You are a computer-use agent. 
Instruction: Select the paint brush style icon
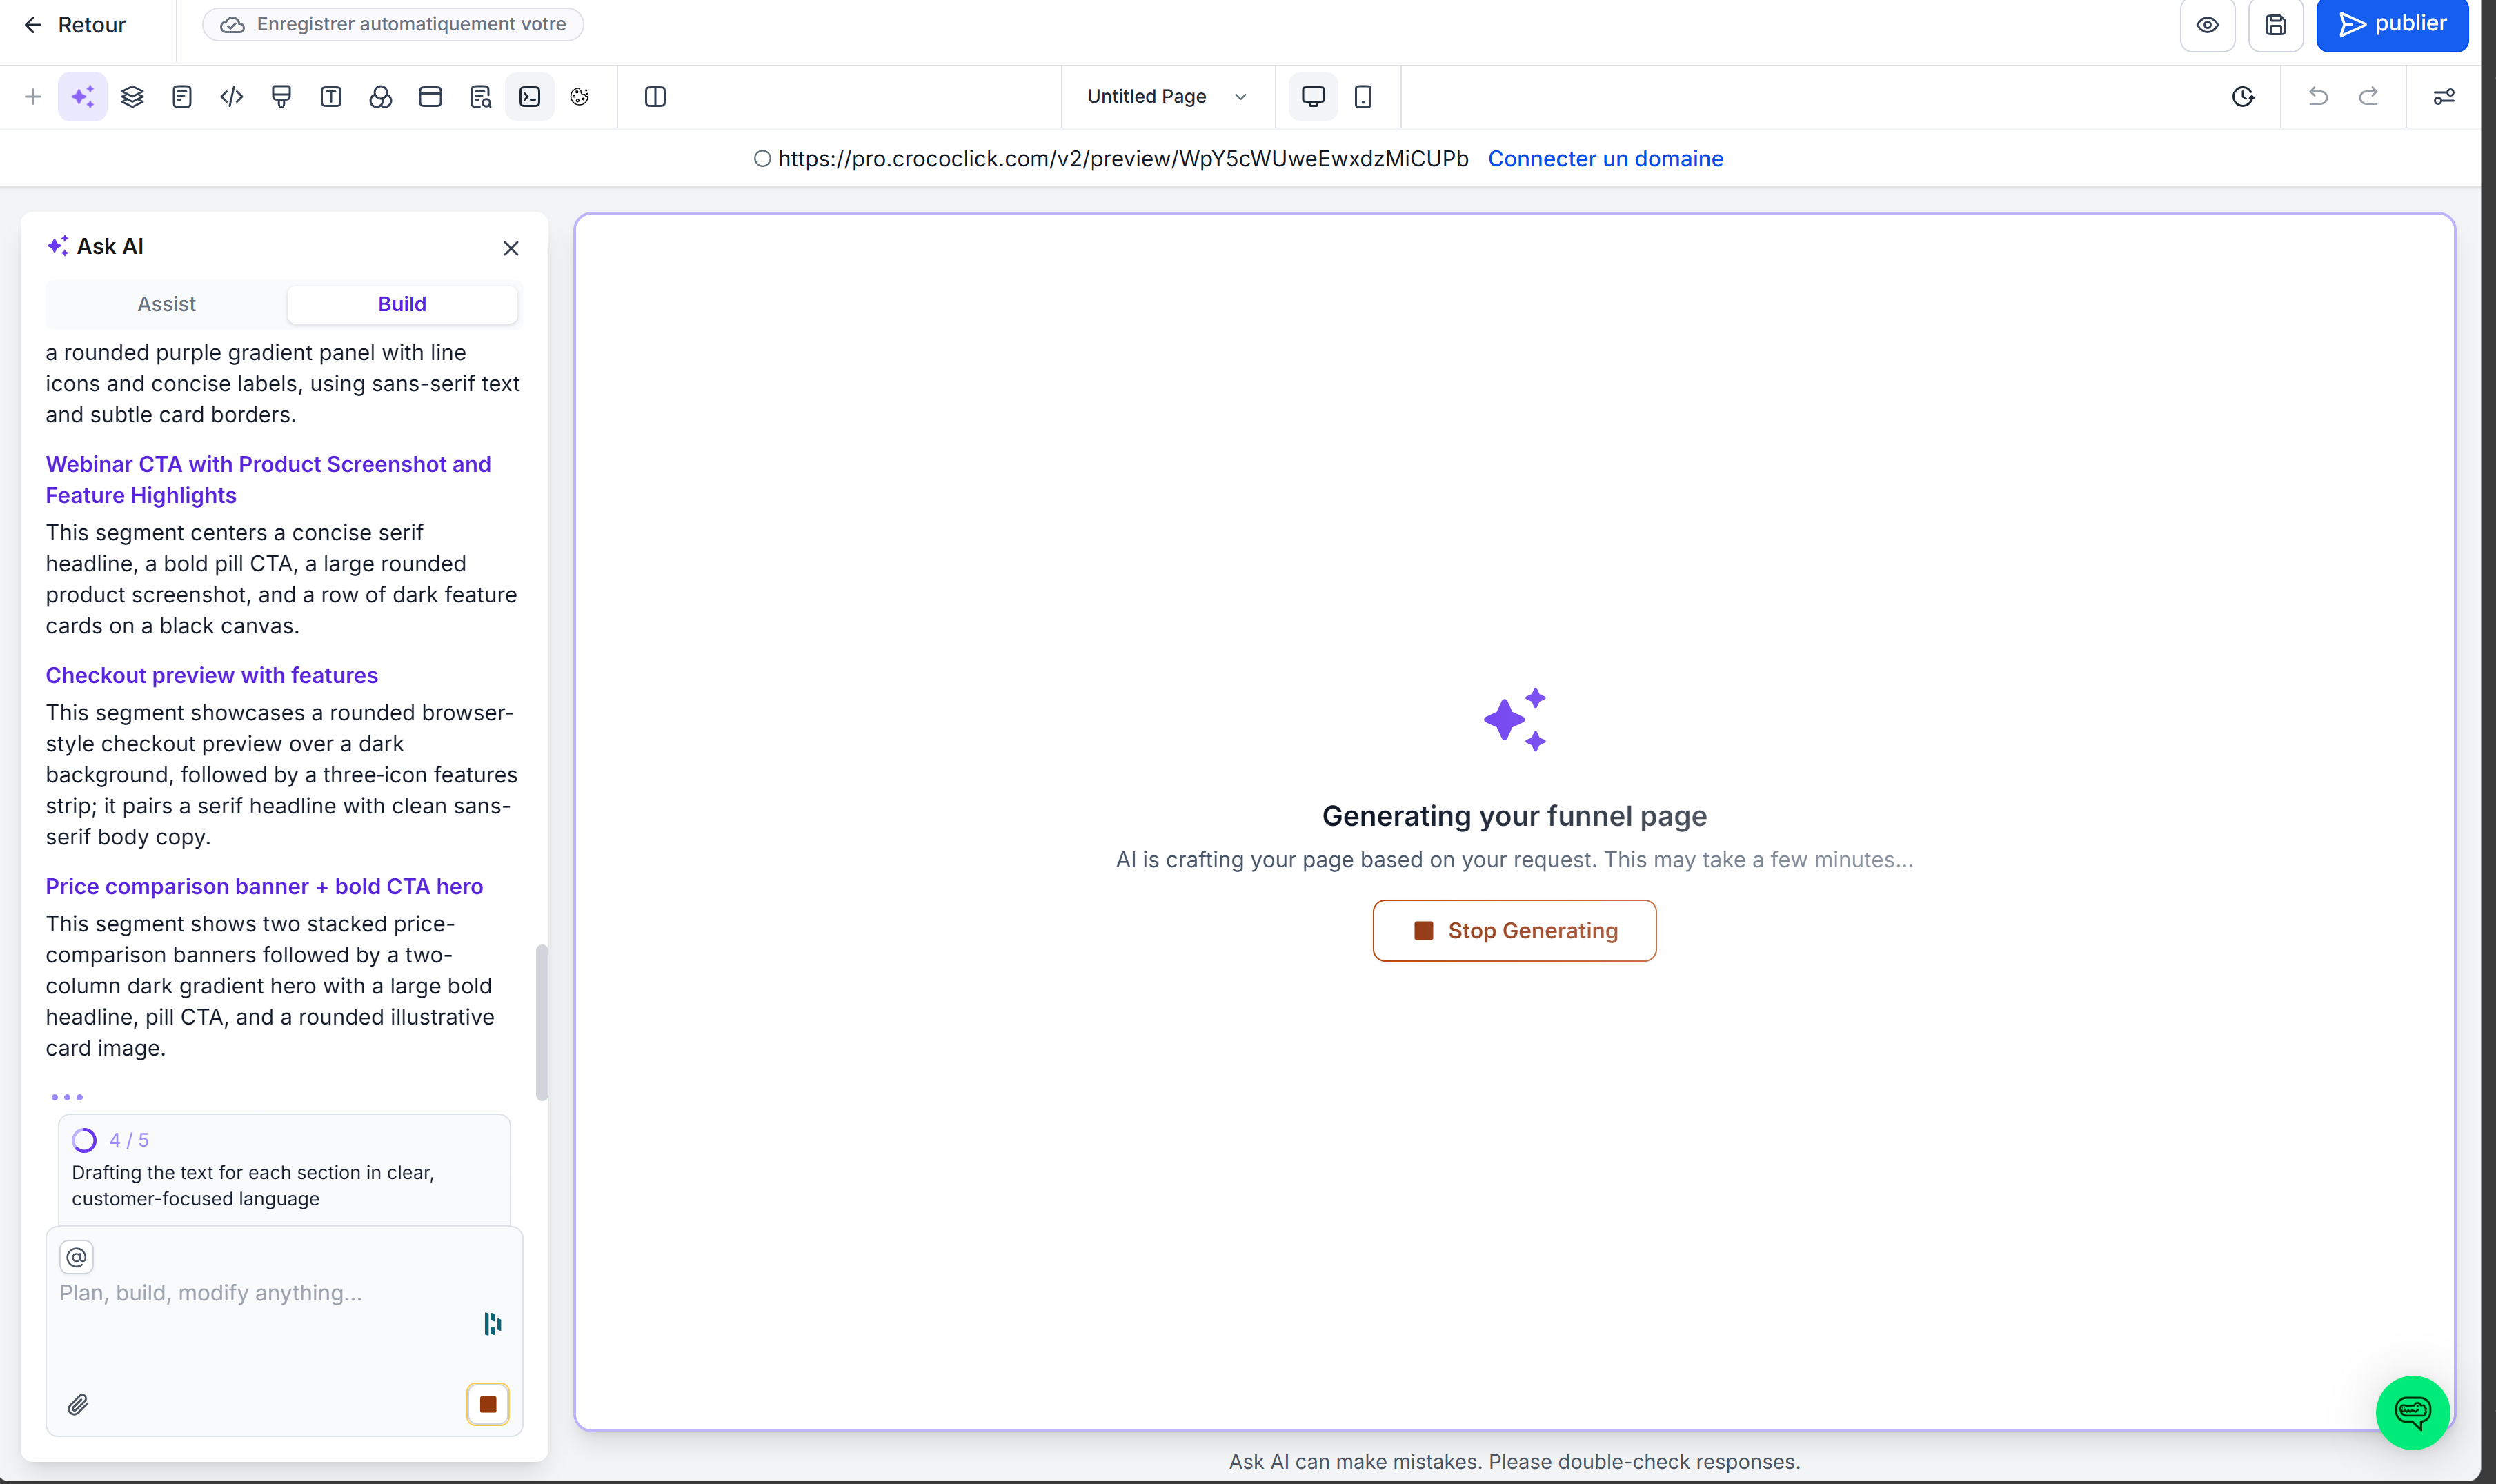pos(281,97)
